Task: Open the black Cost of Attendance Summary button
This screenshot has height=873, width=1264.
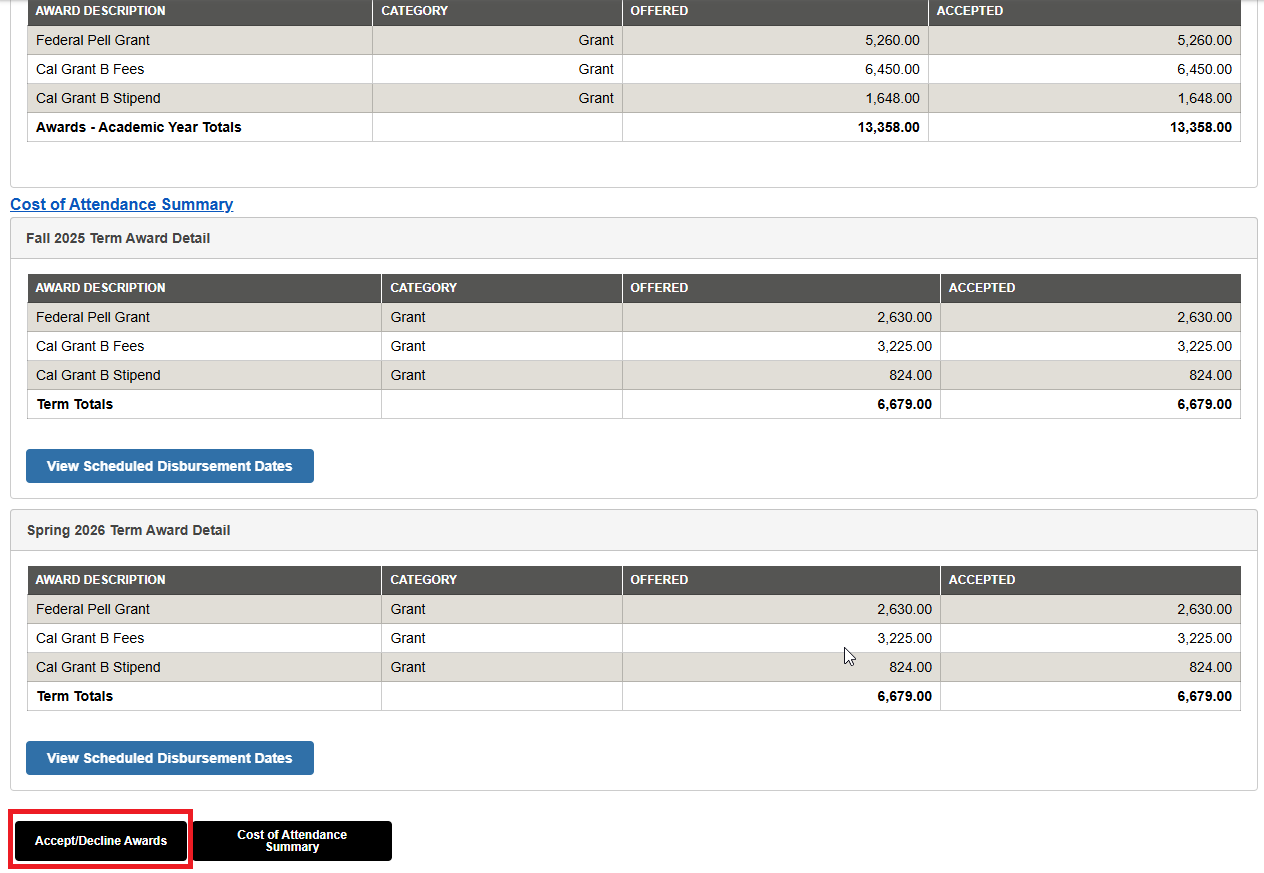Action: [292, 841]
